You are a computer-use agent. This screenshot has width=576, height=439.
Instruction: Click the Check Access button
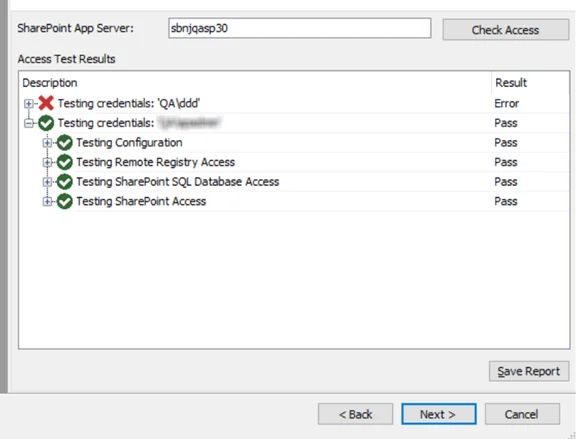(505, 30)
